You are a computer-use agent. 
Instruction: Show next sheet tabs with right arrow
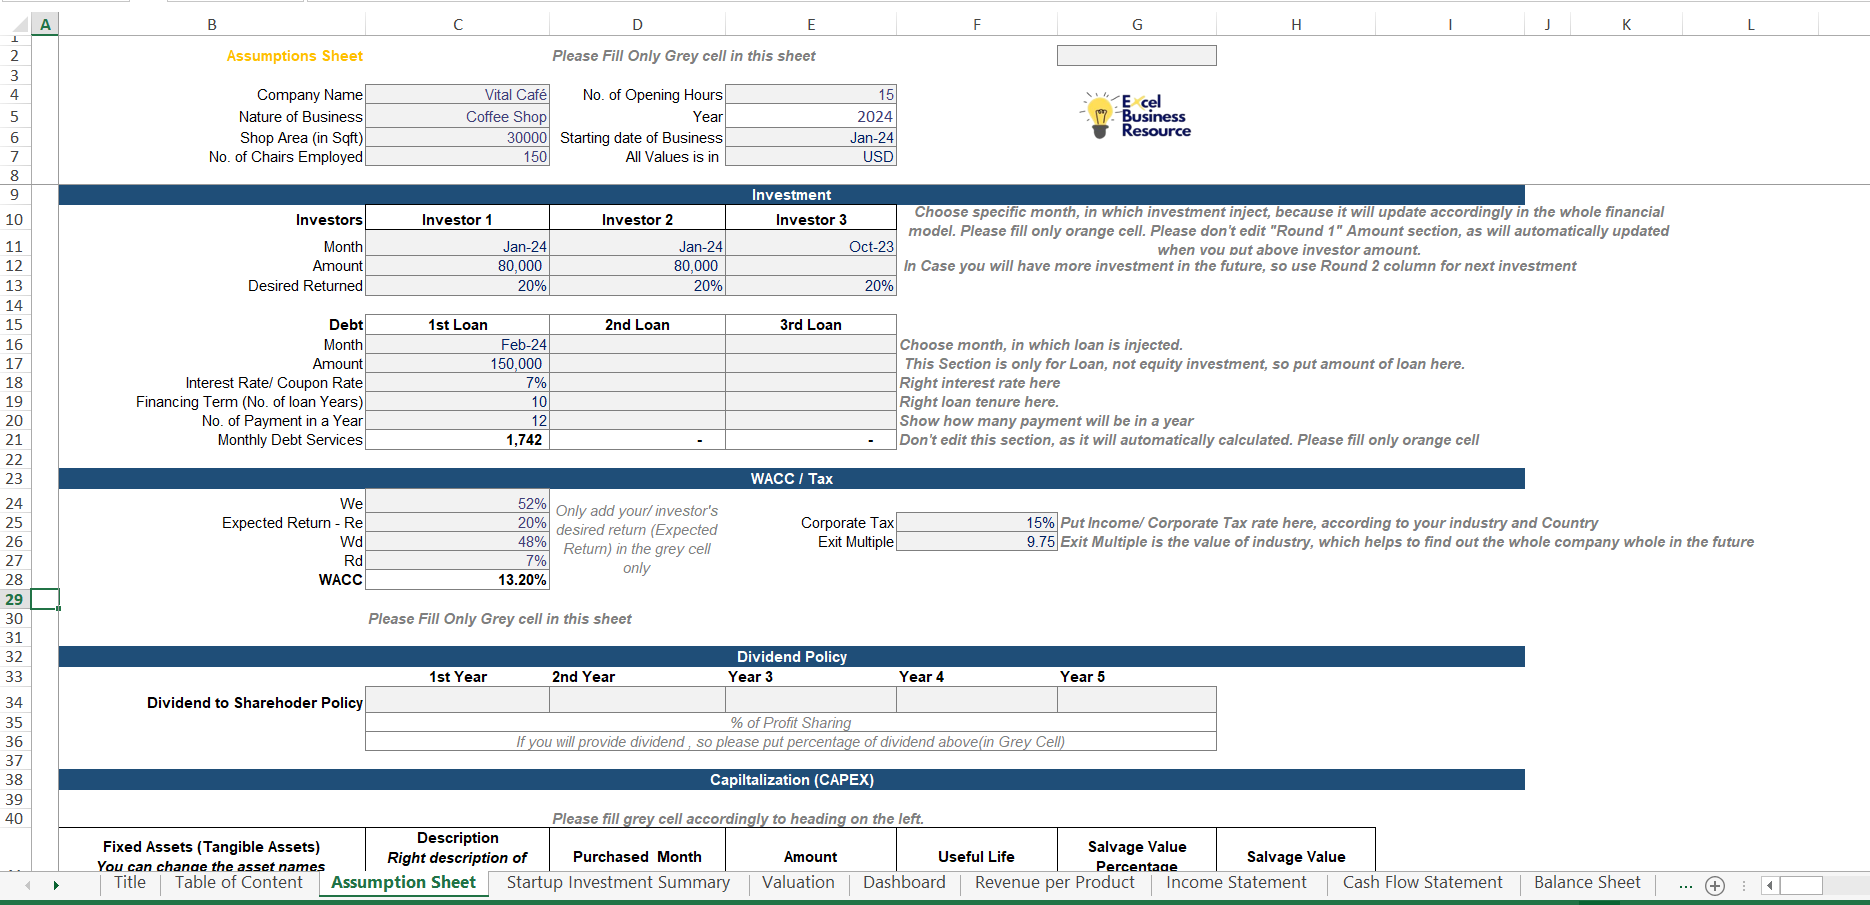[56, 885]
